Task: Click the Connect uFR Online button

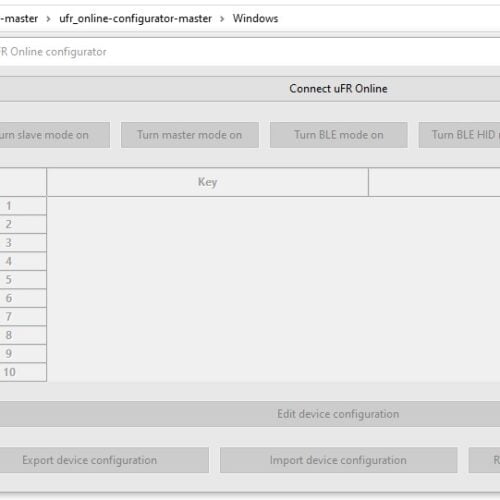Action: (x=250, y=89)
